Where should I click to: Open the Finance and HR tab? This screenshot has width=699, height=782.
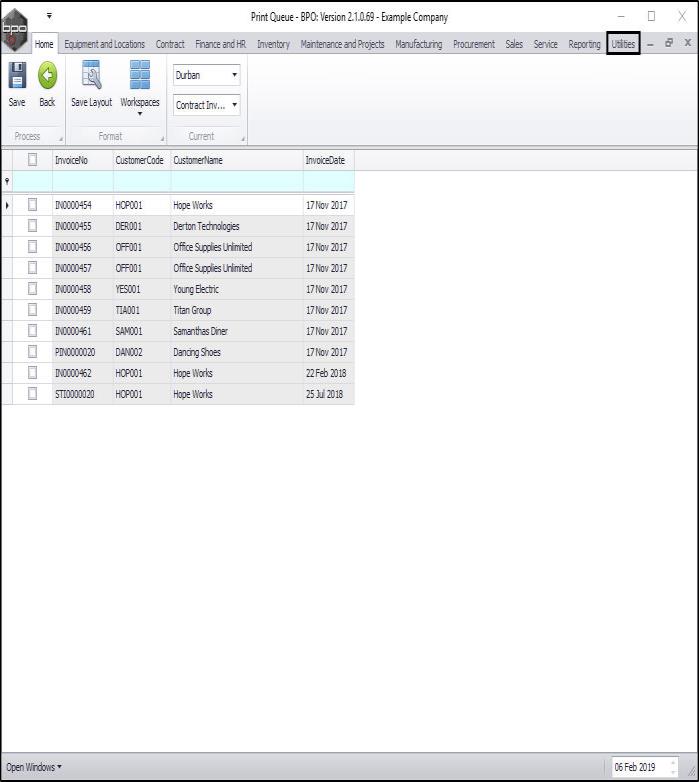point(220,44)
